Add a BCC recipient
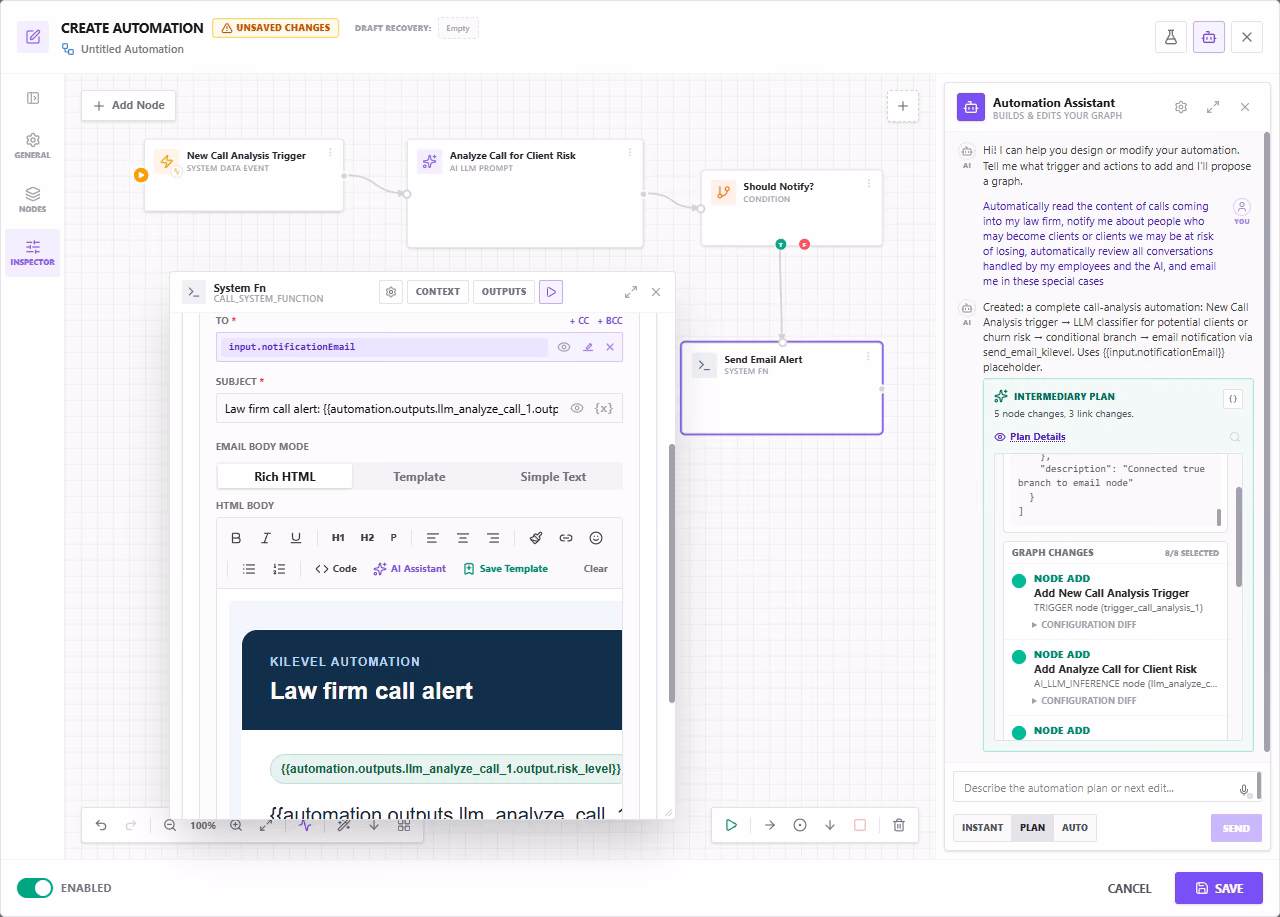This screenshot has height=917, width=1280. (x=609, y=321)
